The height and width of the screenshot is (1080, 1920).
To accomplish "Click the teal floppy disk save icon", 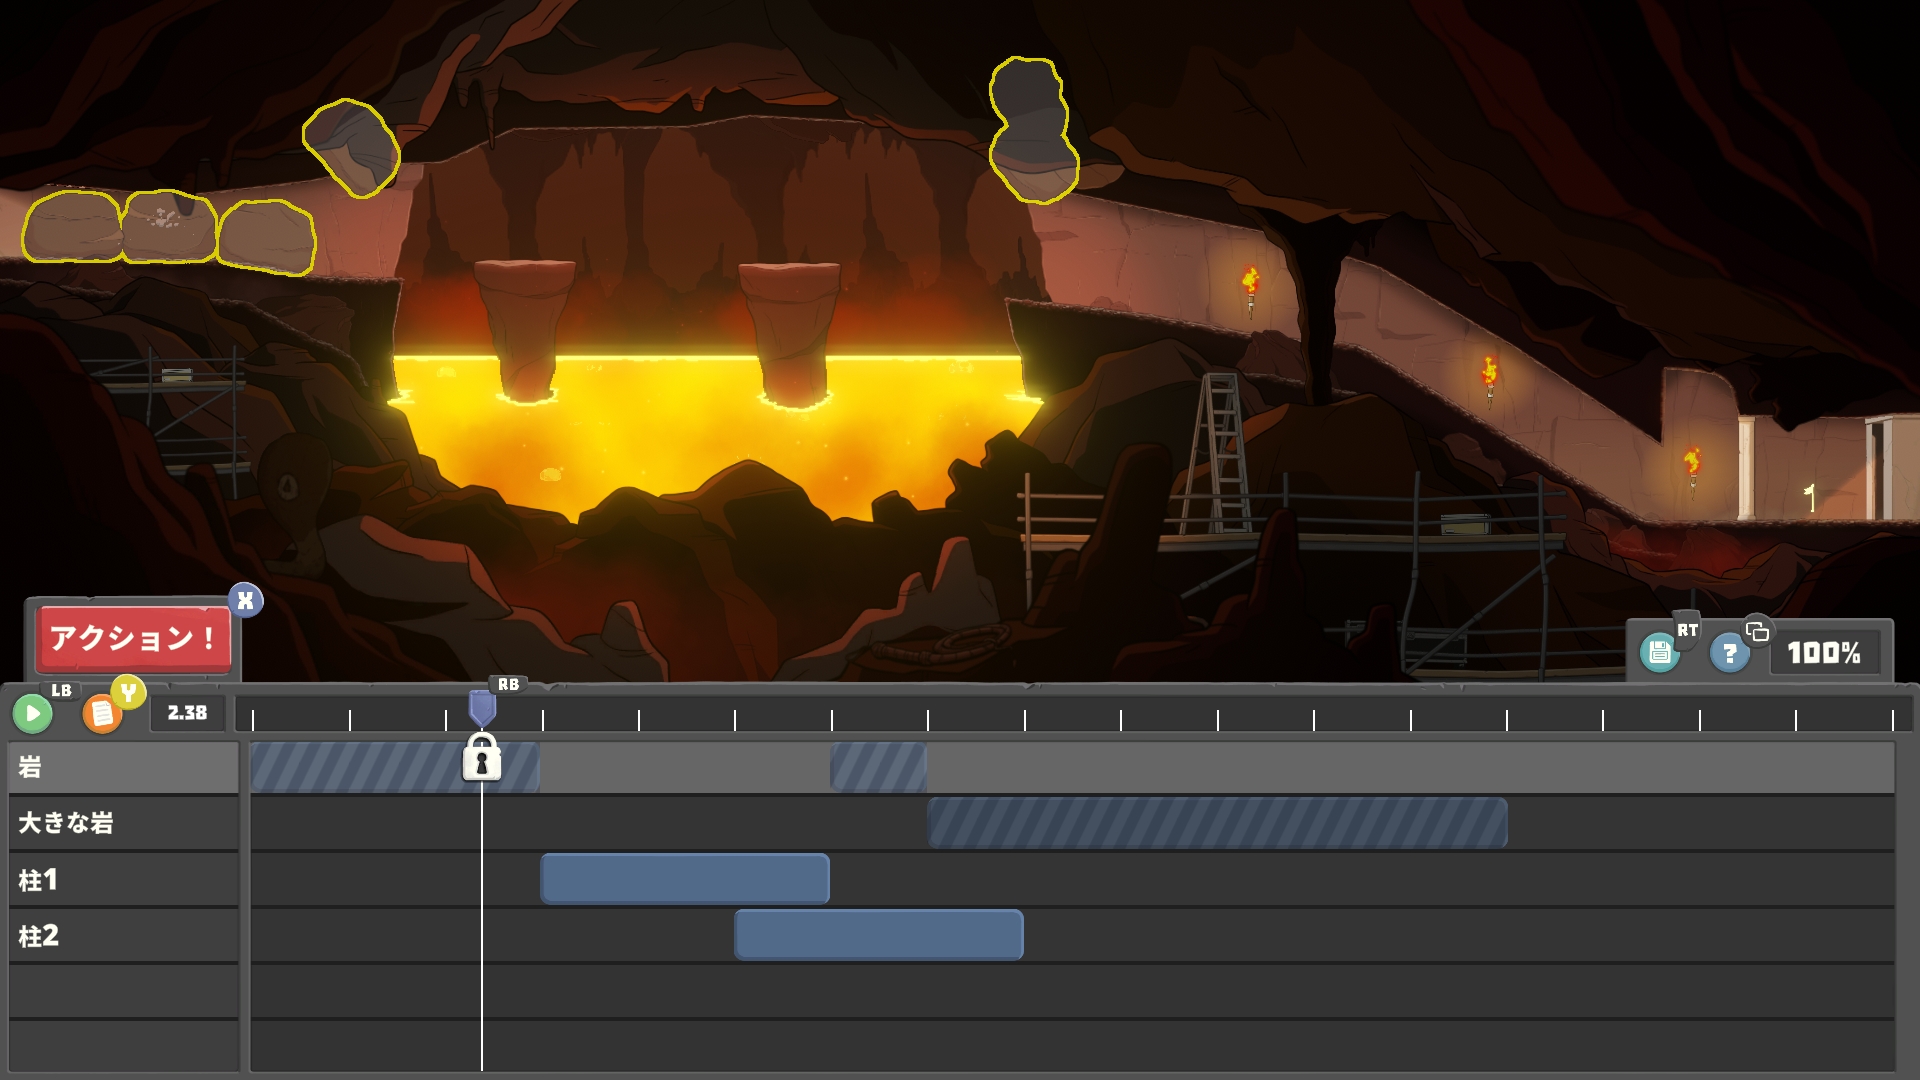I will tap(1659, 653).
